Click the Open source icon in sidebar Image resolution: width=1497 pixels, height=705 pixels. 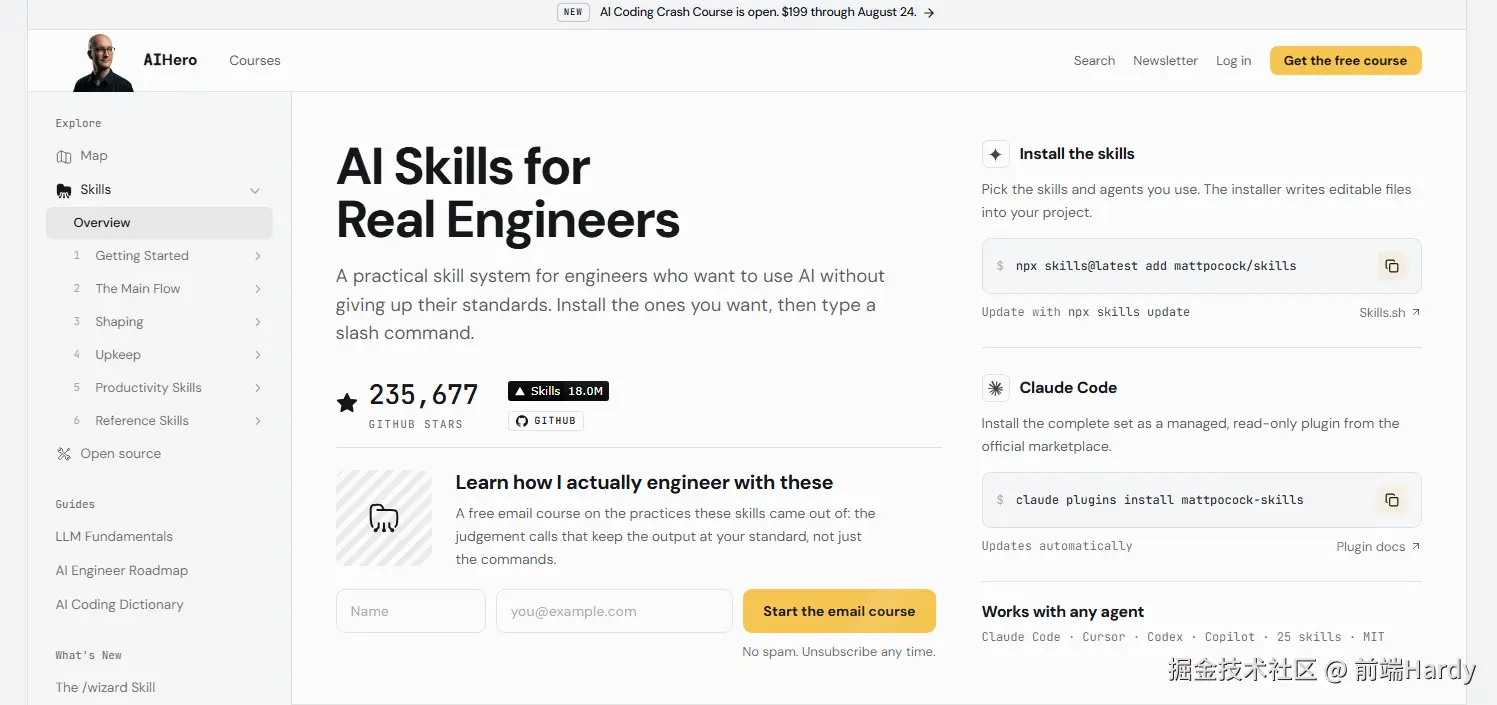64,454
